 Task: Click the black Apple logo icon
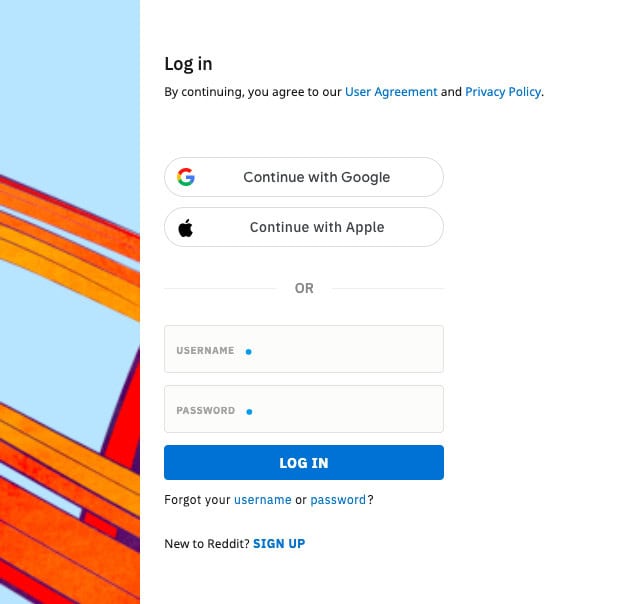pos(186,228)
